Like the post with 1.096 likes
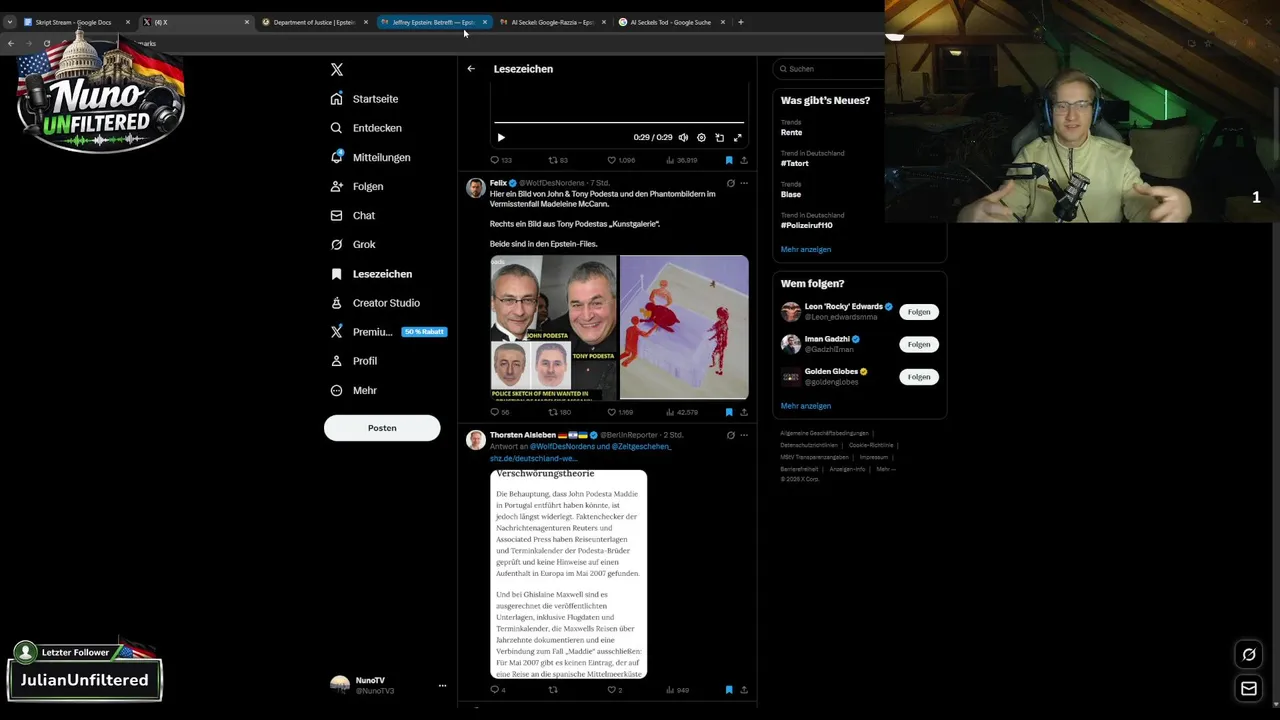Screen dimensions: 1280x720 621,160
